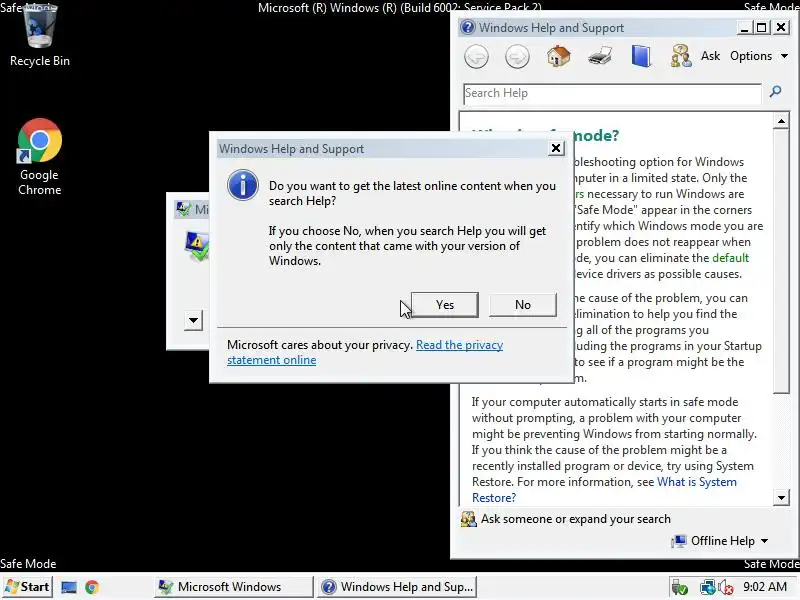This screenshot has width=800, height=600.
Task: Click the Help window title question icon
Action: coord(468,28)
